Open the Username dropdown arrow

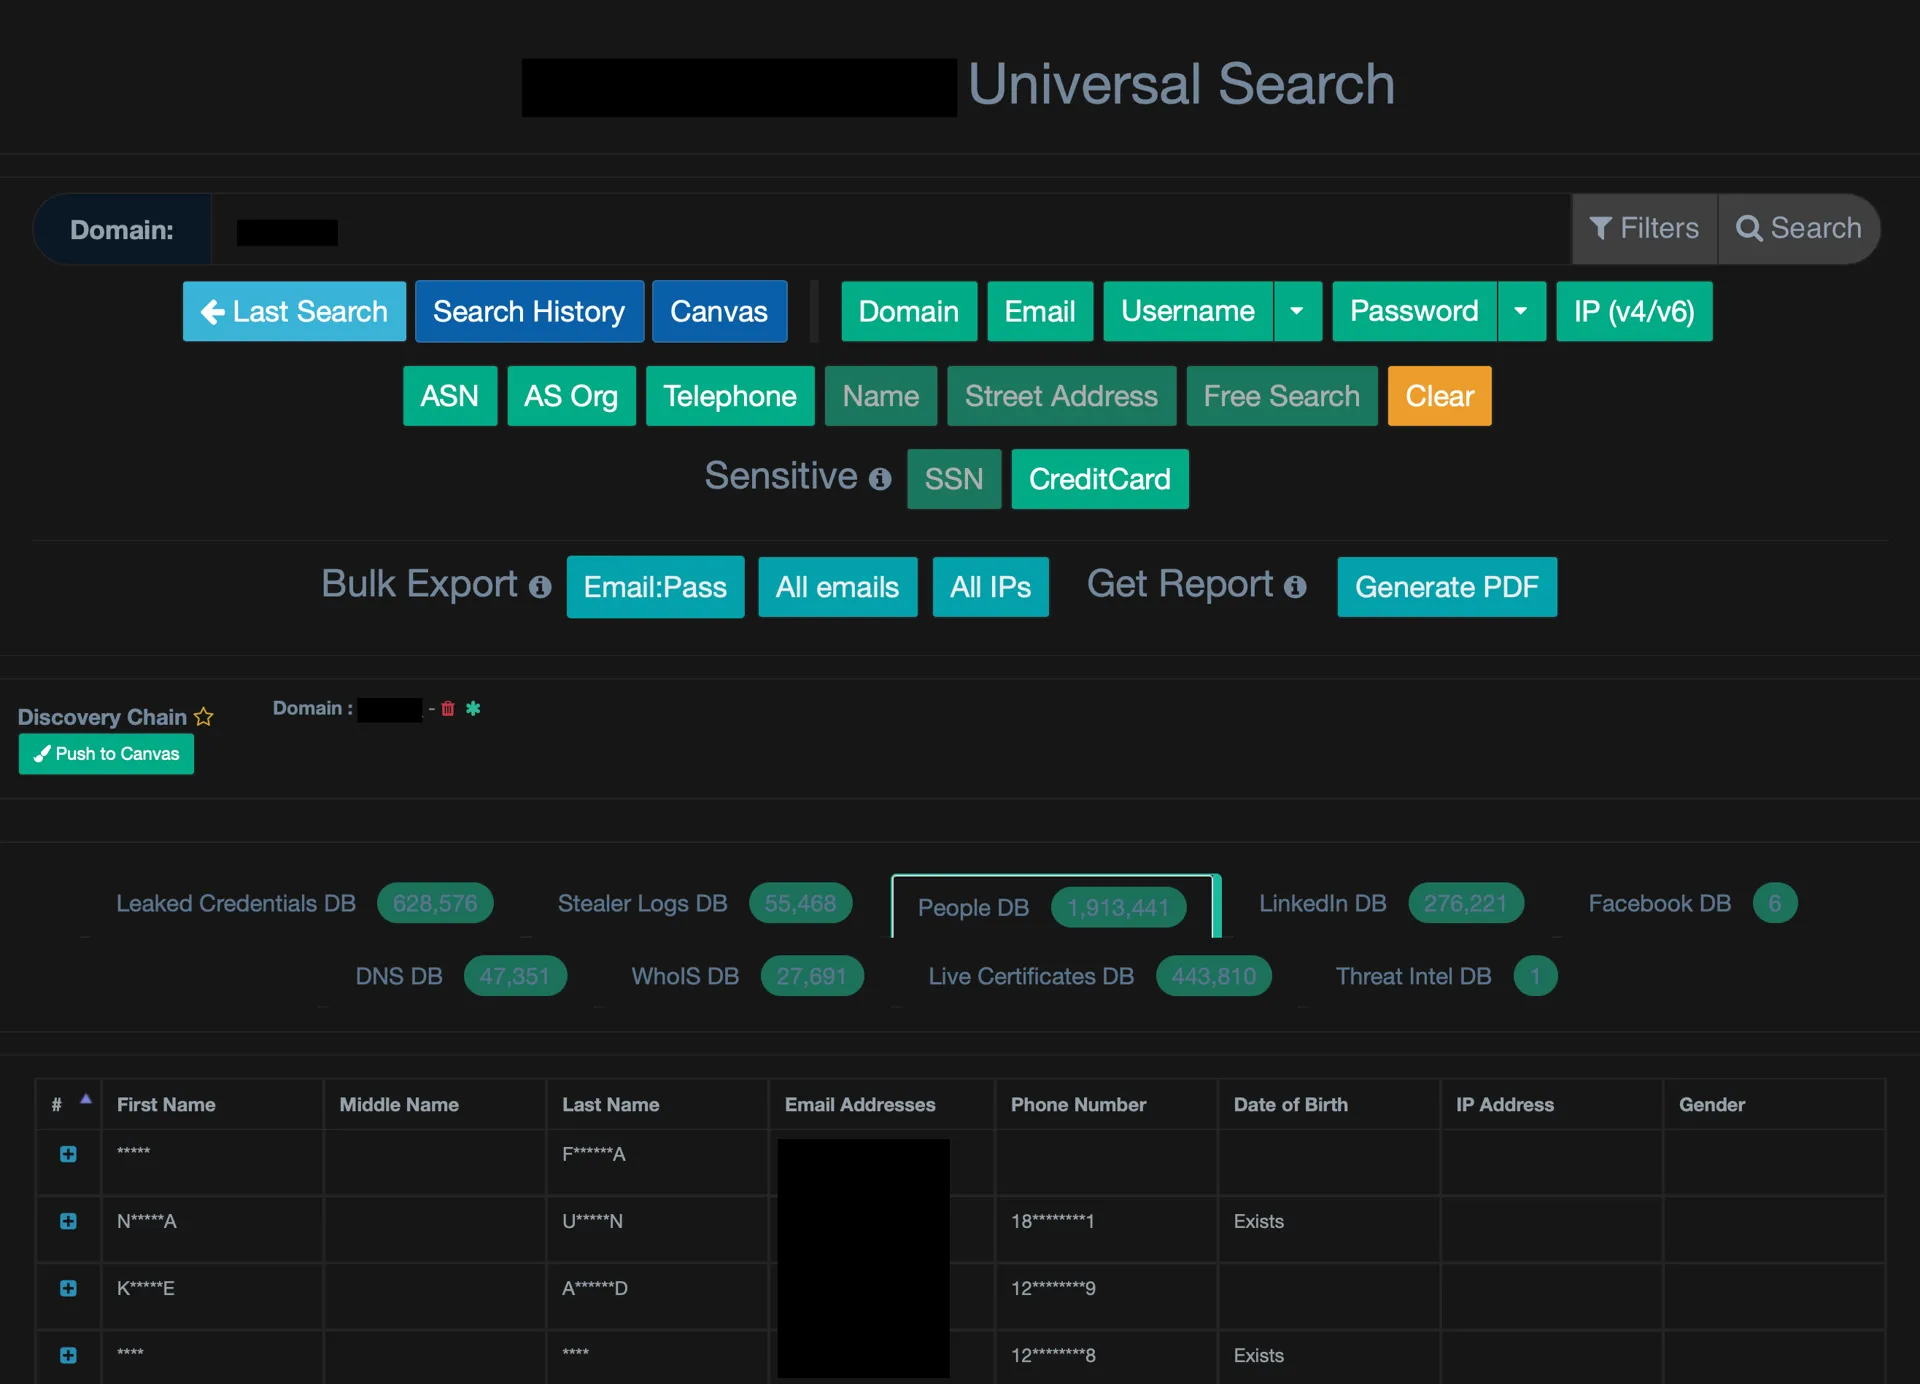point(1297,312)
